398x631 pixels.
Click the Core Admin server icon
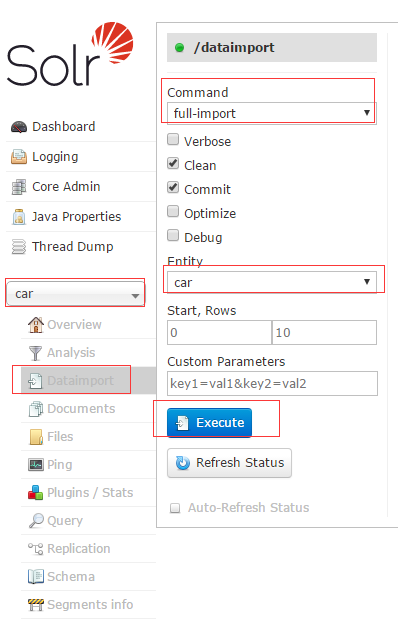(x=19, y=187)
